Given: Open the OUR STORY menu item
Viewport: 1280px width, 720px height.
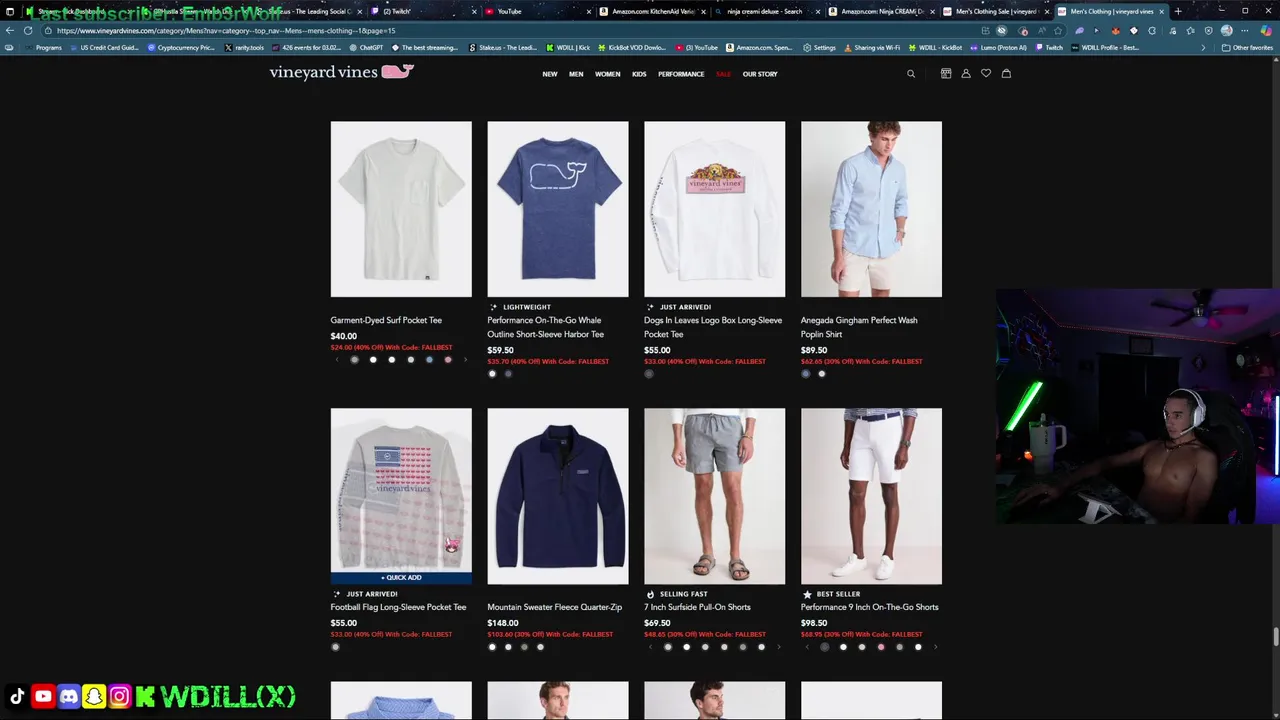Looking at the screenshot, I should coord(760,74).
